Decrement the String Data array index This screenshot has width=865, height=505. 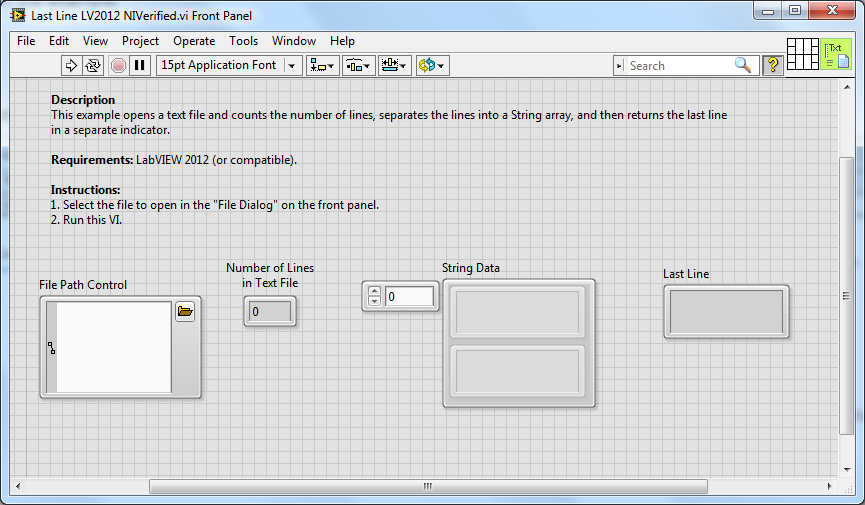pyautogui.click(x=375, y=301)
